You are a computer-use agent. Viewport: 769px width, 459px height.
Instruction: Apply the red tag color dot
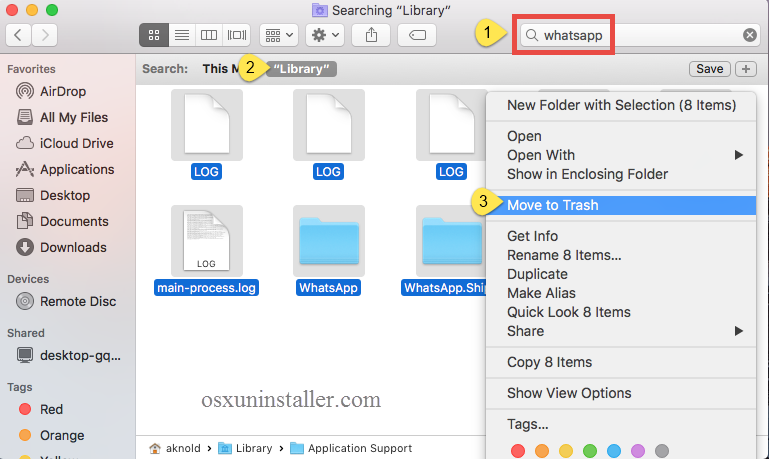(x=517, y=451)
